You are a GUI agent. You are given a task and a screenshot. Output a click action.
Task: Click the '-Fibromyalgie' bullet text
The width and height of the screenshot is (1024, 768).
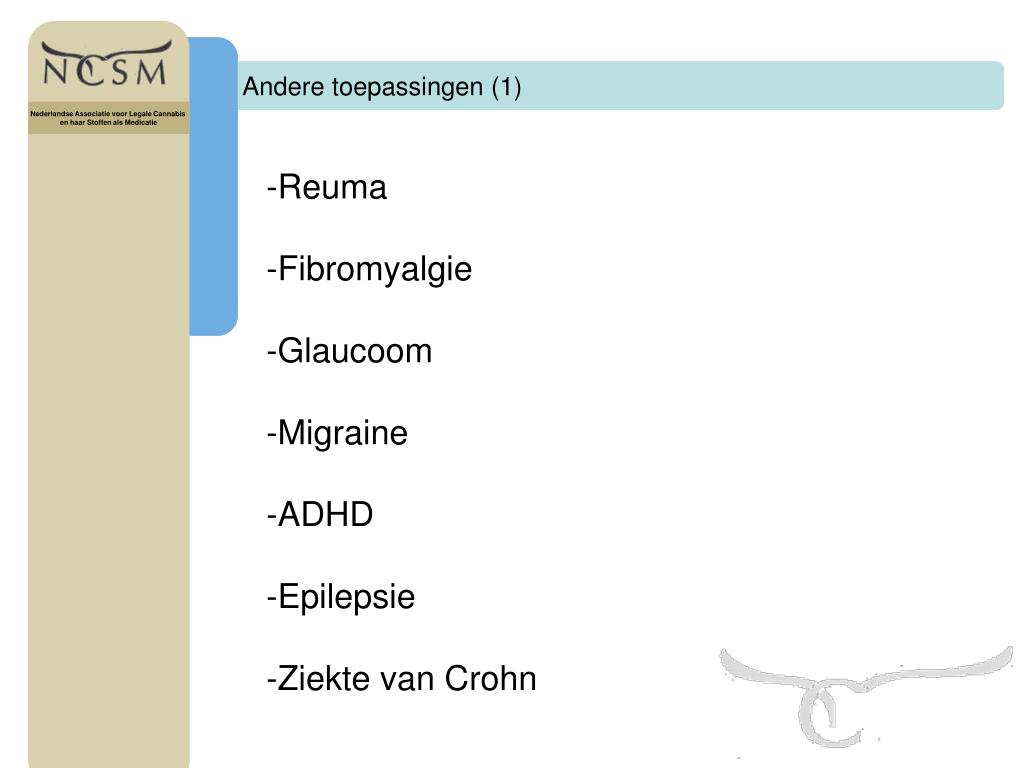[369, 269]
